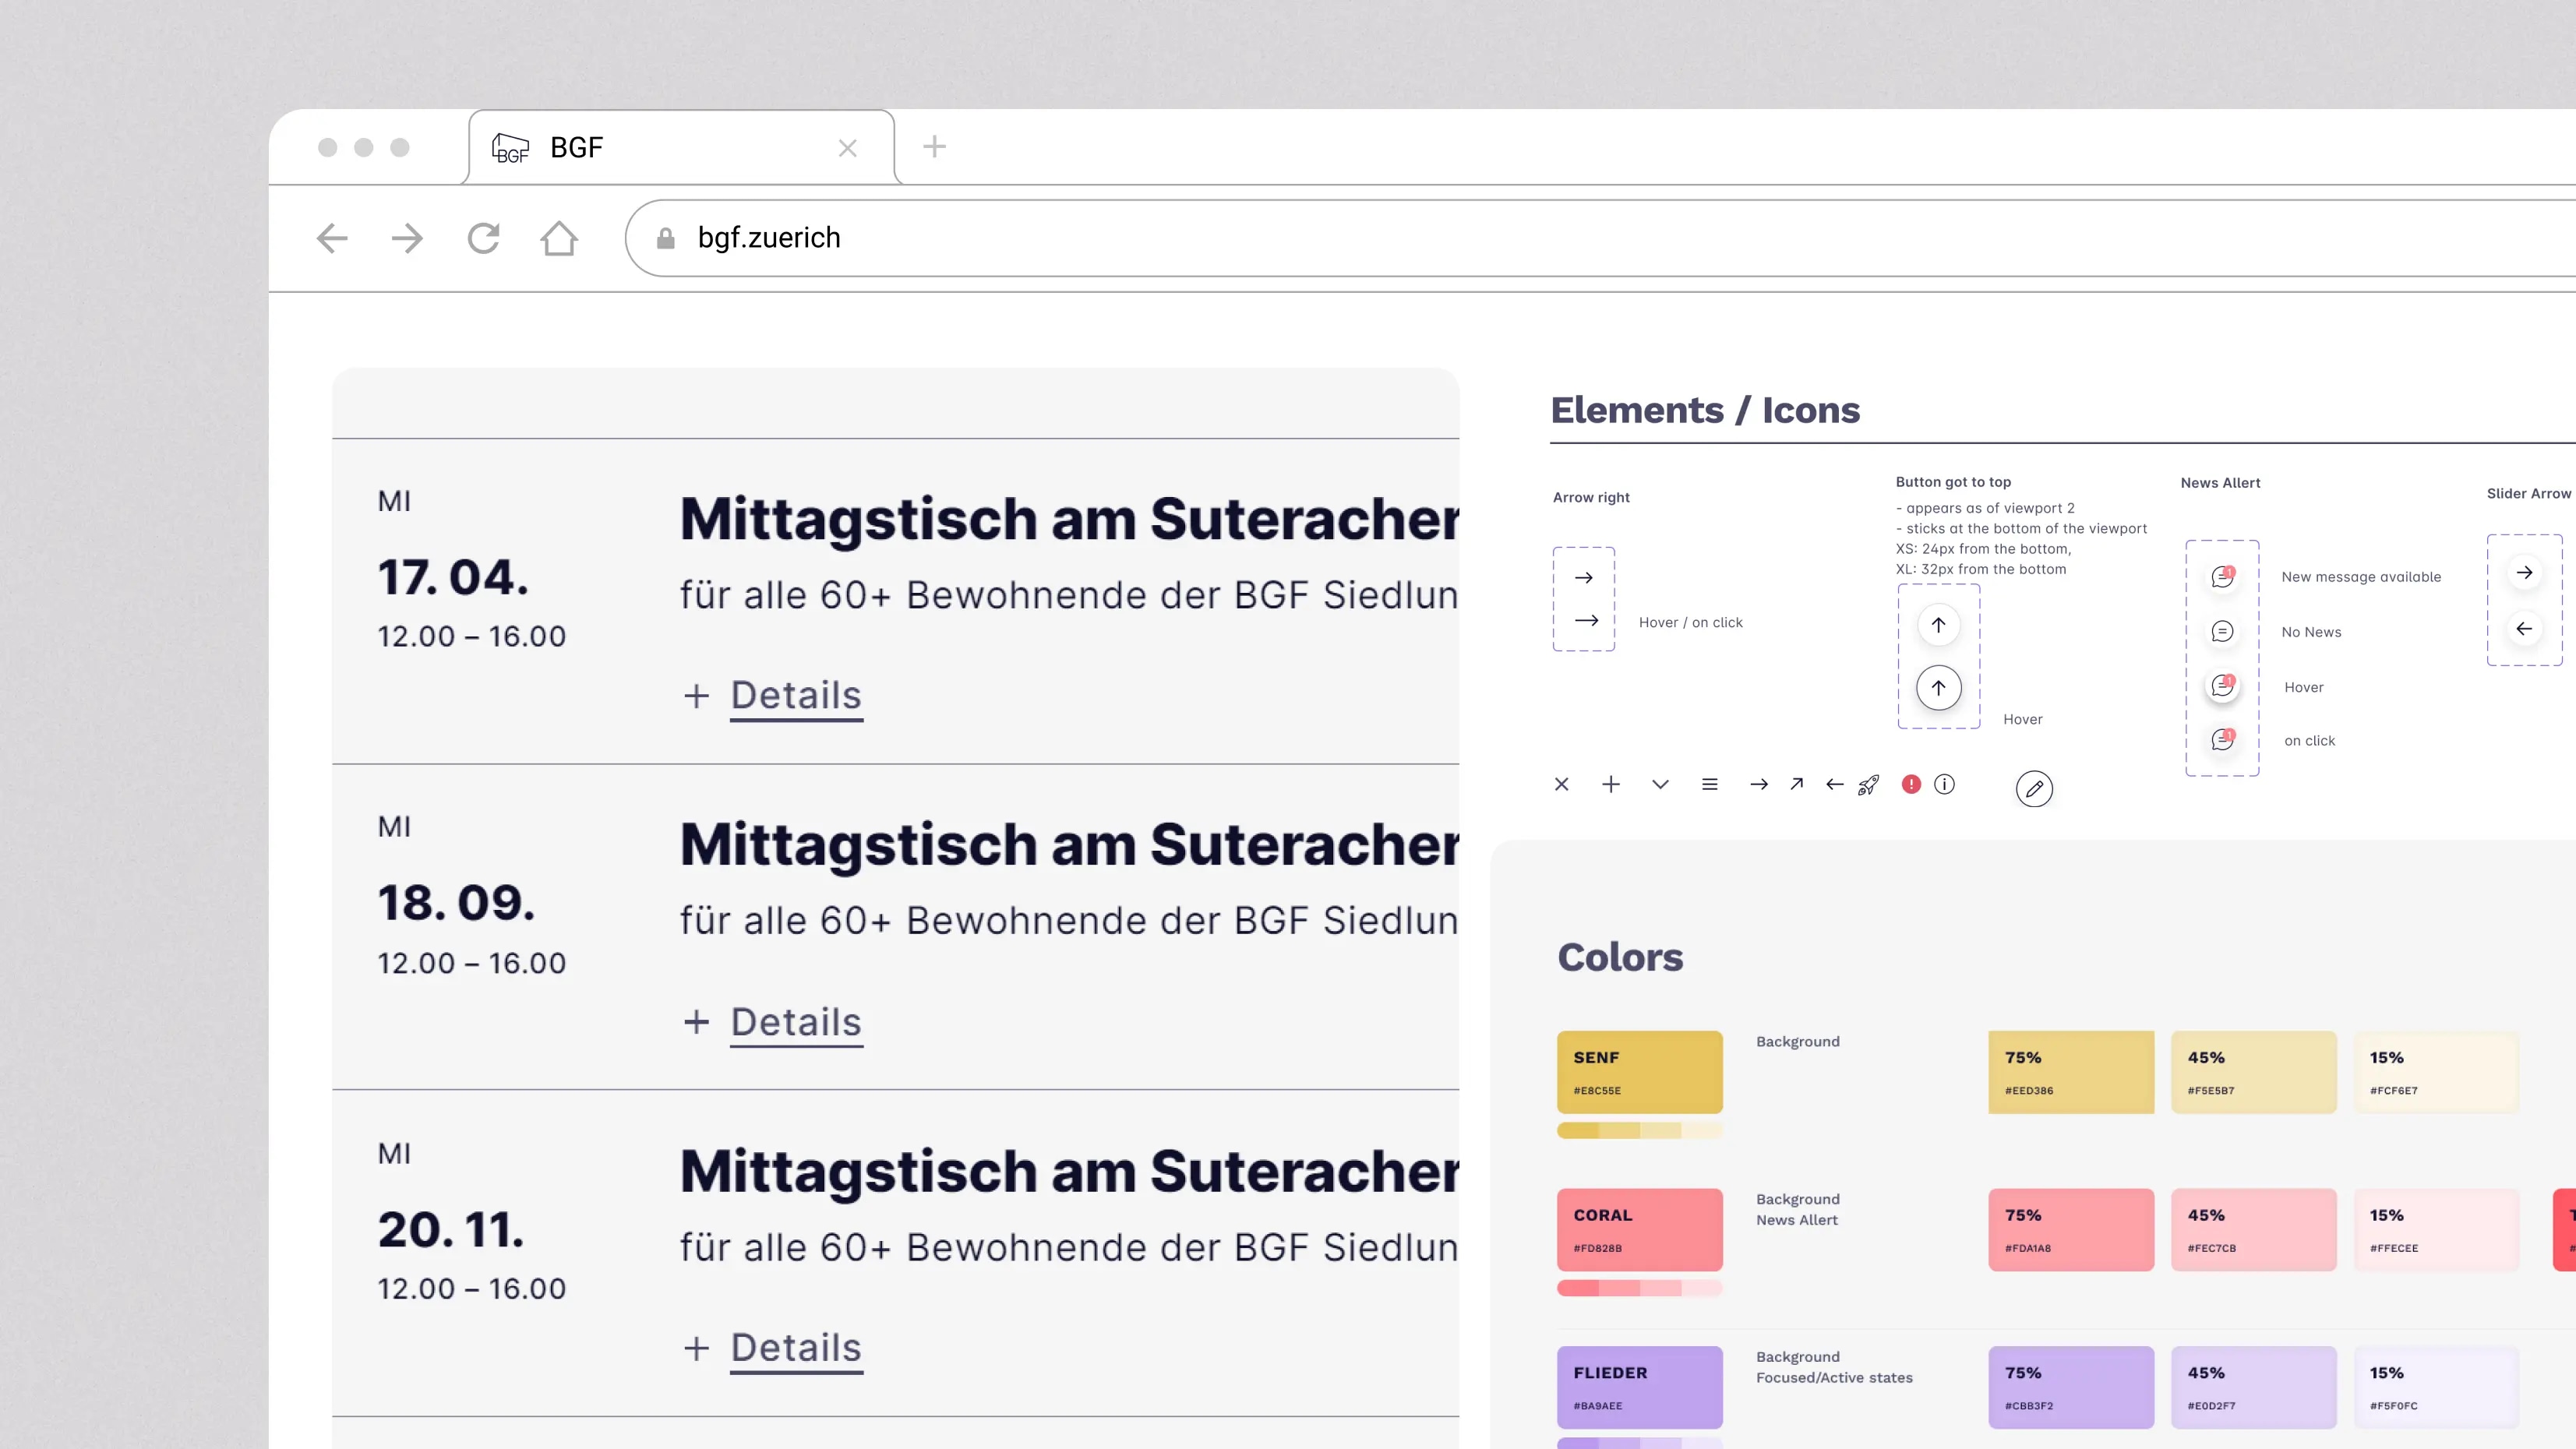2576x1449 pixels.
Task: Click the plus icon beside 20. 11. Details
Action: coord(696,1348)
